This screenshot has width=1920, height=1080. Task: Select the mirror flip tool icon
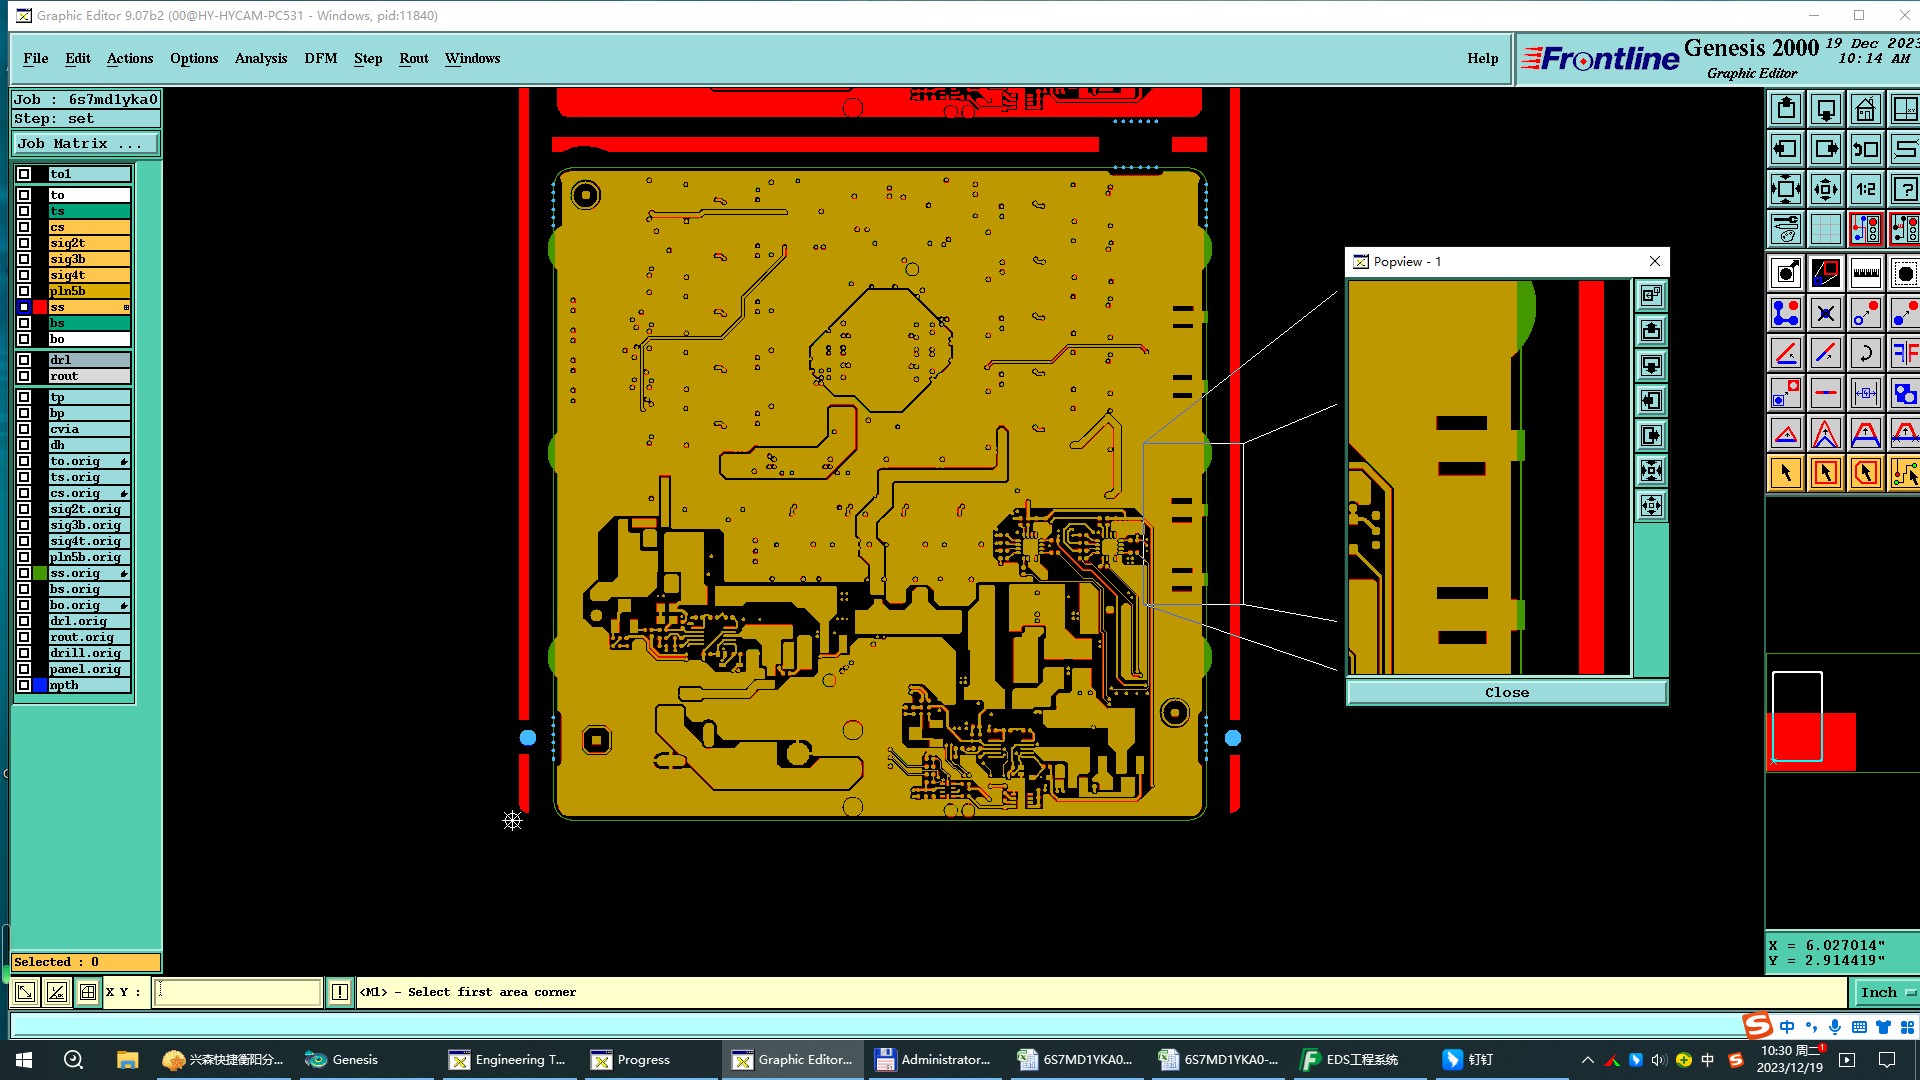coord(1904,353)
